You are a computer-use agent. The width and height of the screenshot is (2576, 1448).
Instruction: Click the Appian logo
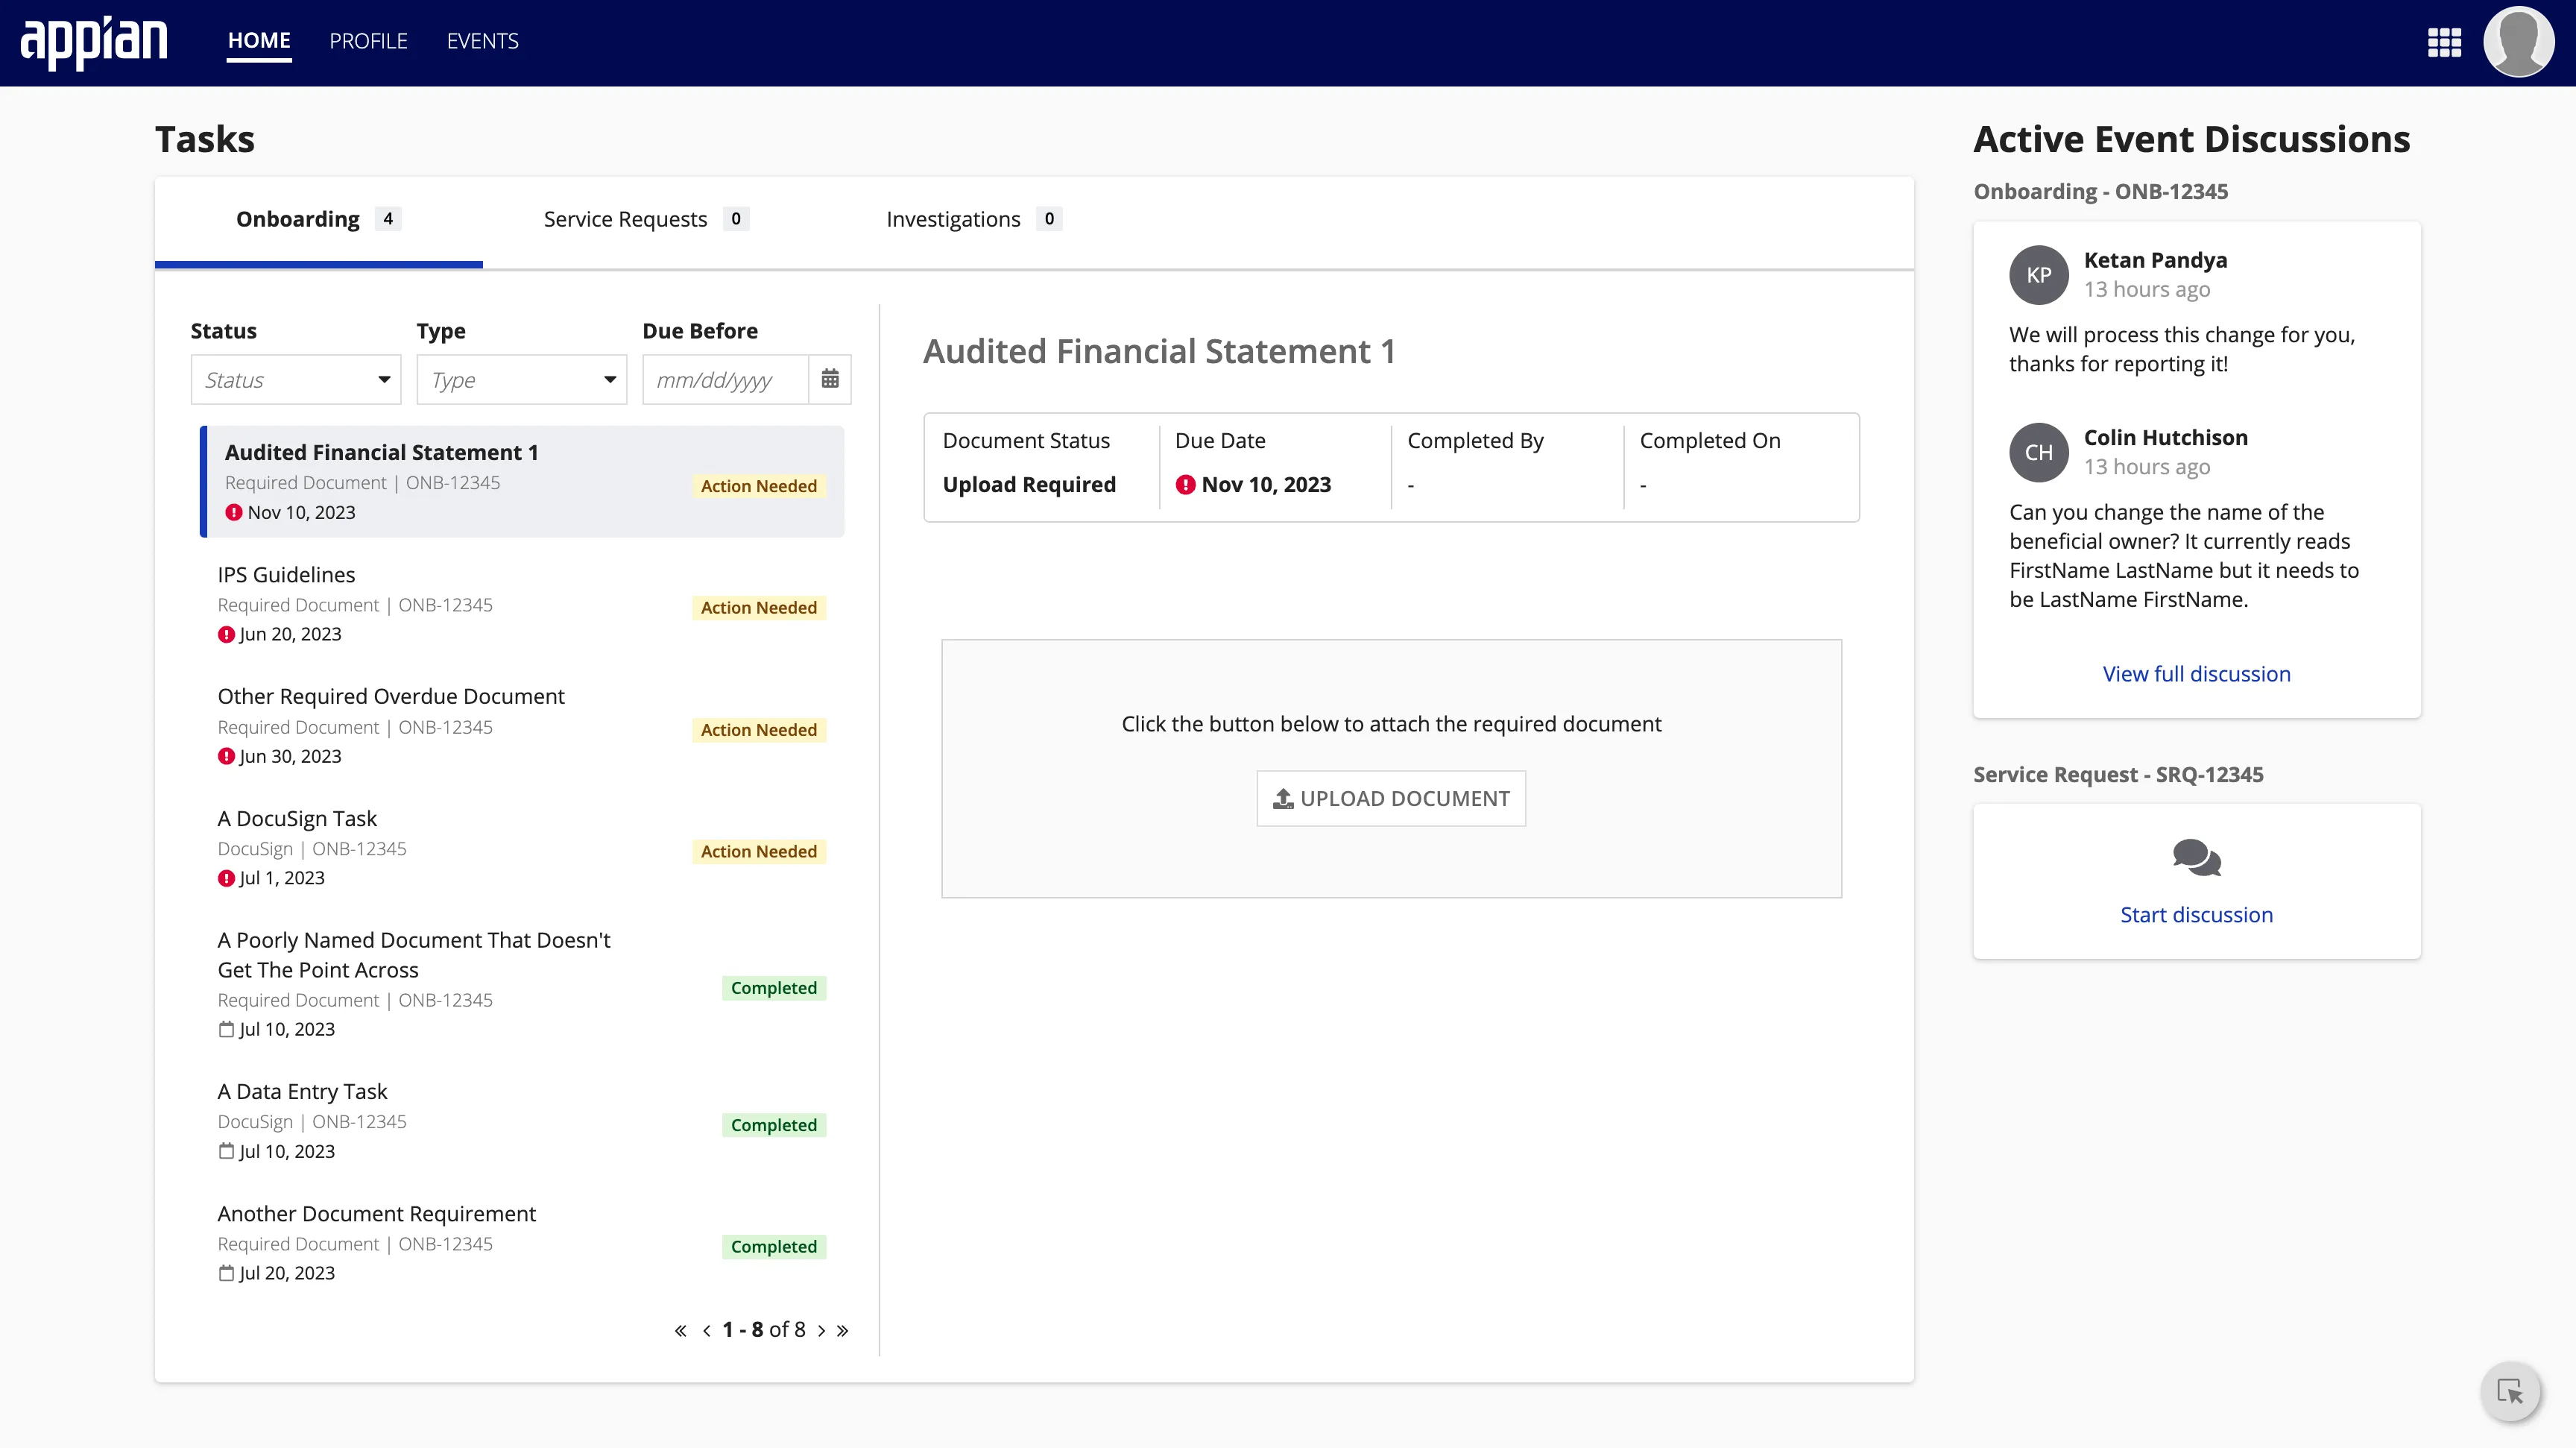95,42
